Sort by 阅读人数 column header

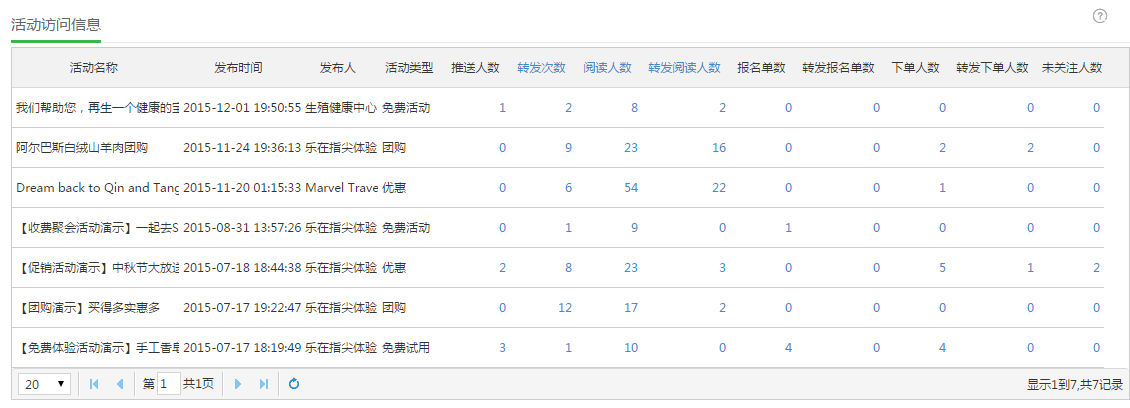607,68
